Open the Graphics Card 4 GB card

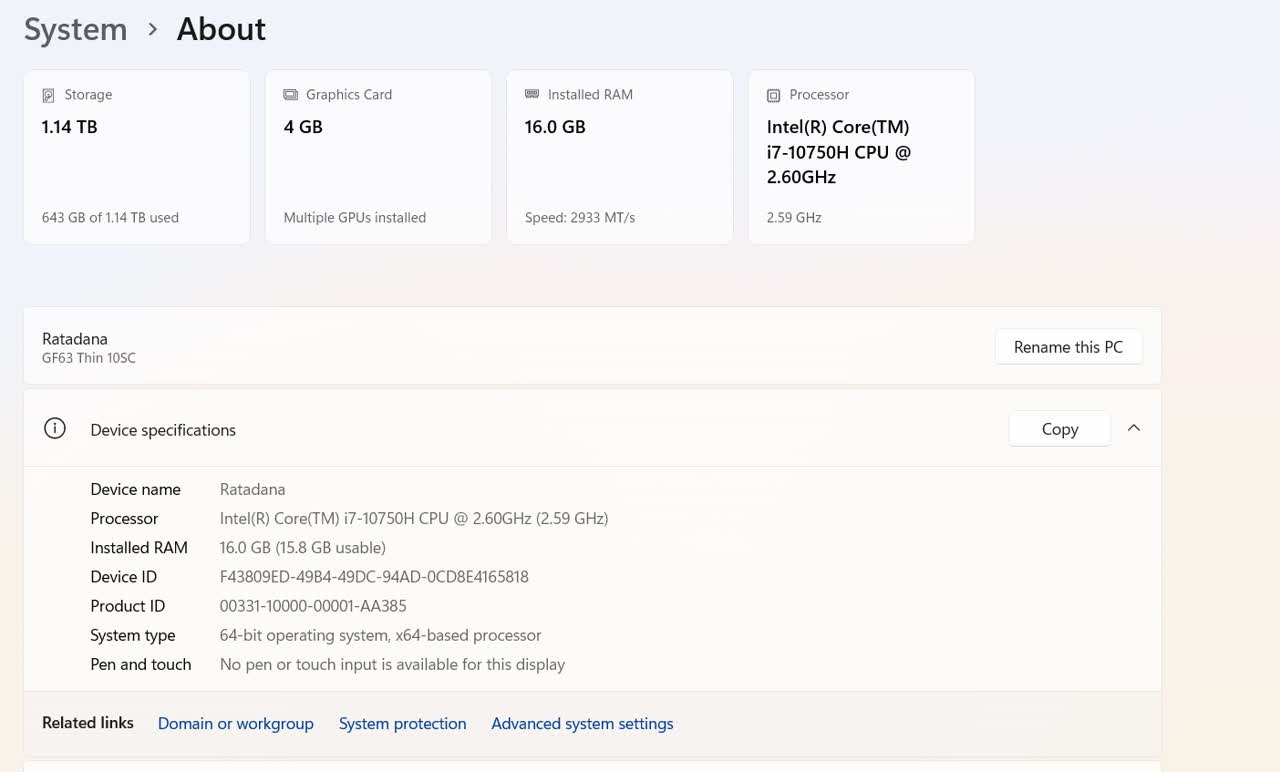coord(378,157)
